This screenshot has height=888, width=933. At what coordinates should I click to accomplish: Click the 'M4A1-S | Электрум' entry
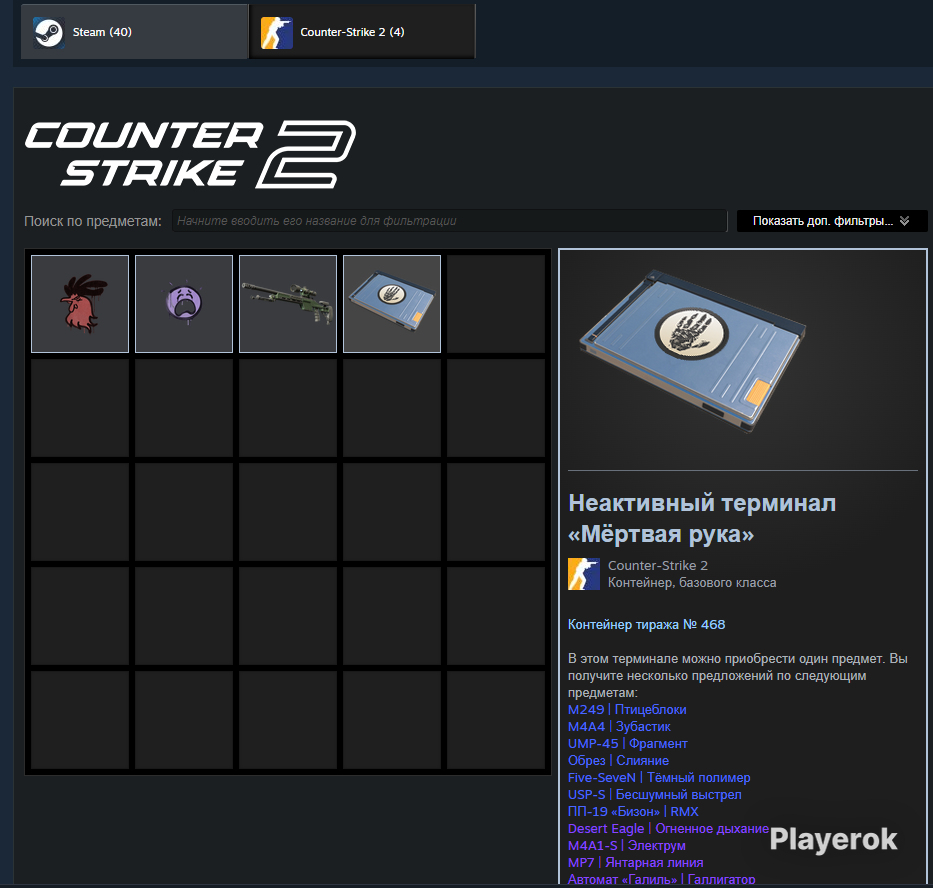[627, 846]
